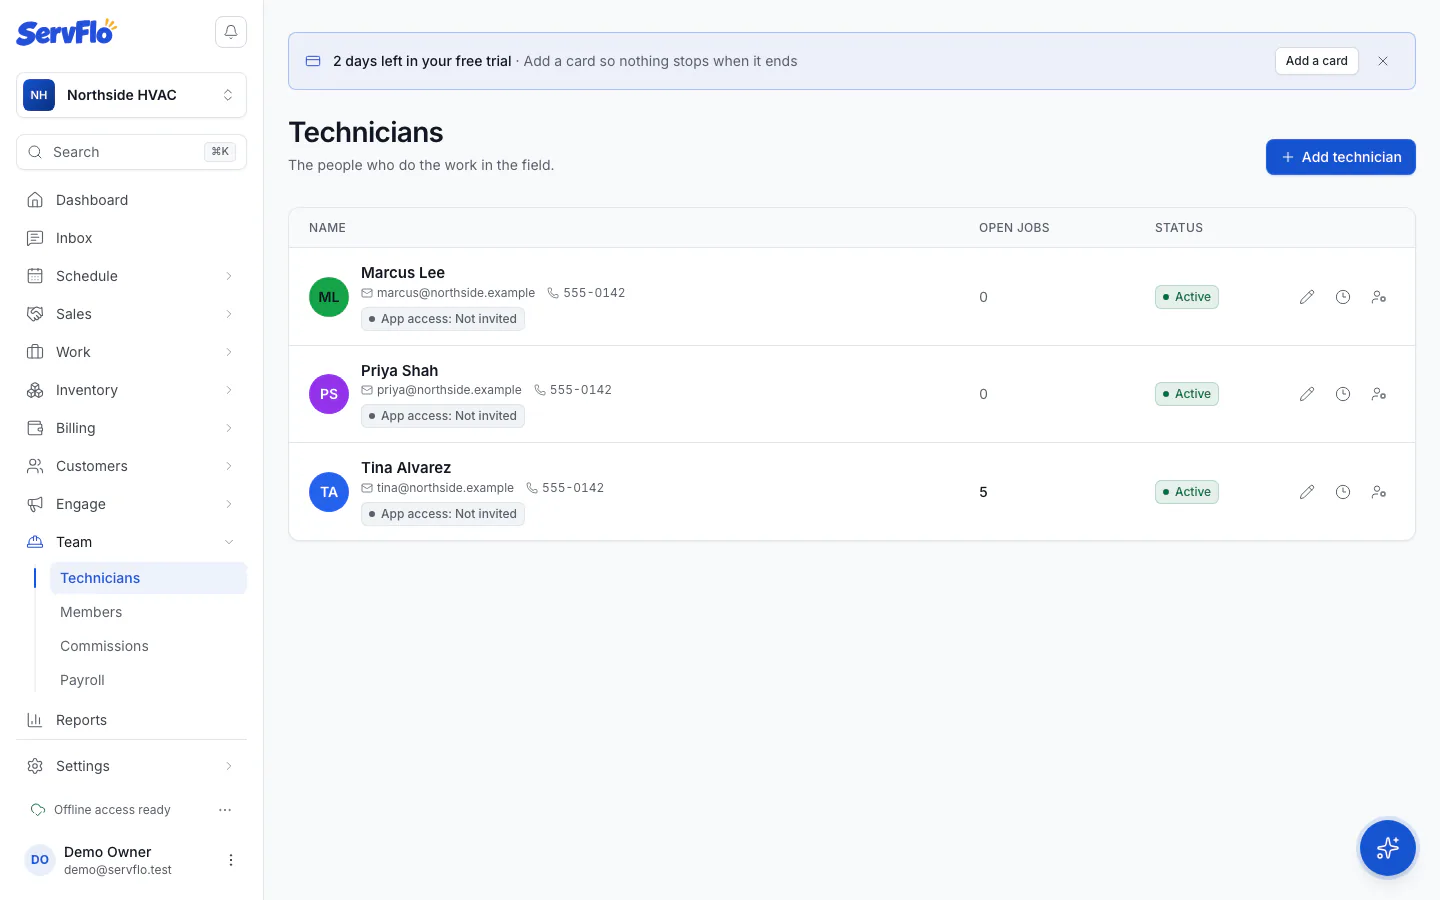
Task: Expand the Sales menu
Action: [x=132, y=314]
